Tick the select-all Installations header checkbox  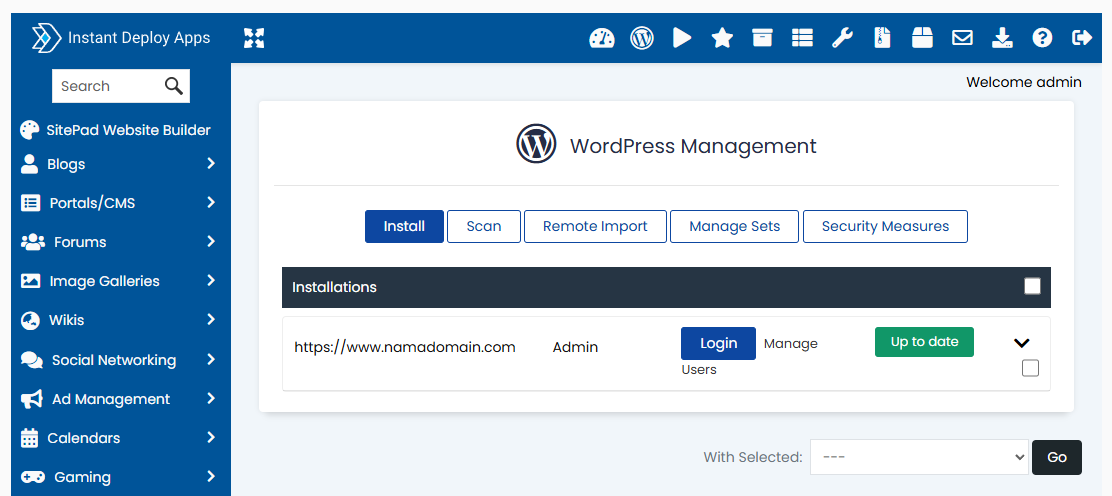click(x=1033, y=286)
